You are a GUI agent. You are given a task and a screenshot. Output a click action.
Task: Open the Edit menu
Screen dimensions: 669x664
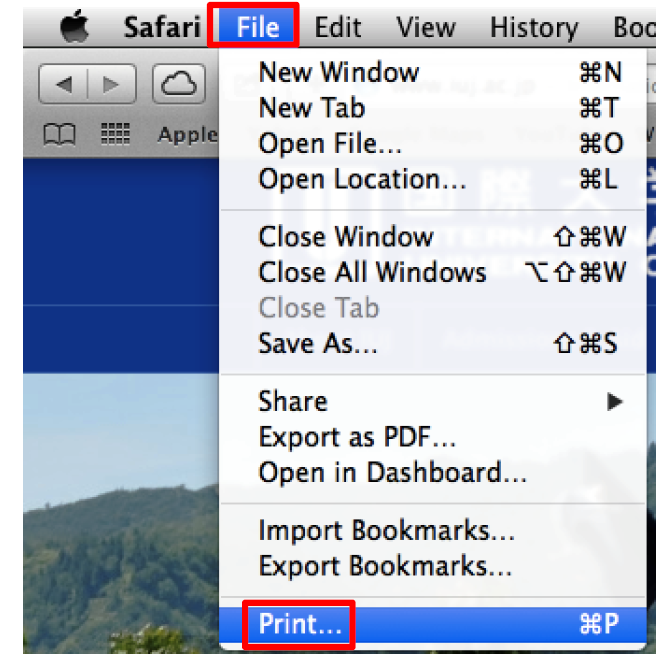337,27
